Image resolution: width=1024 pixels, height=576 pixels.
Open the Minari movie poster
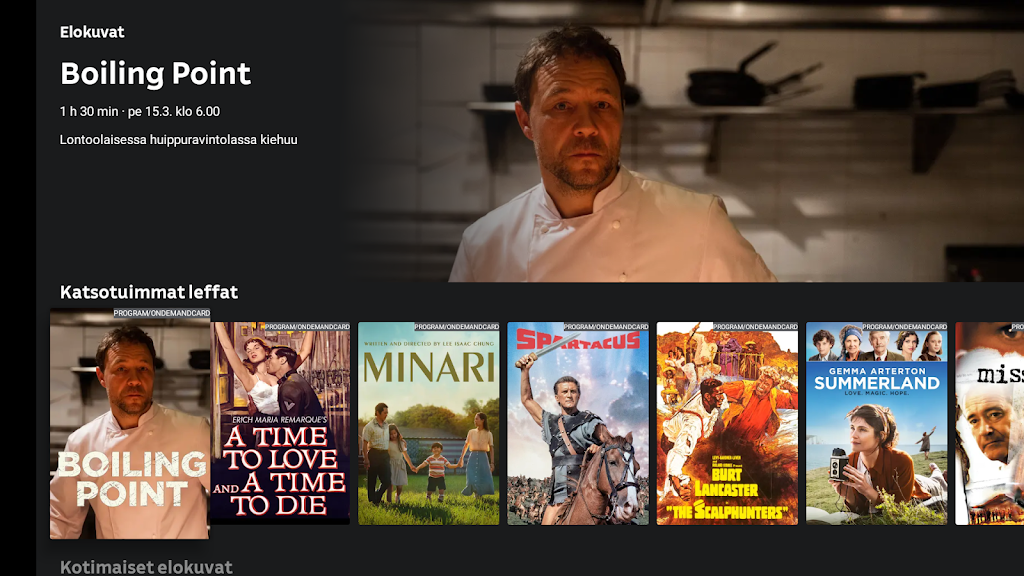pos(428,423)
